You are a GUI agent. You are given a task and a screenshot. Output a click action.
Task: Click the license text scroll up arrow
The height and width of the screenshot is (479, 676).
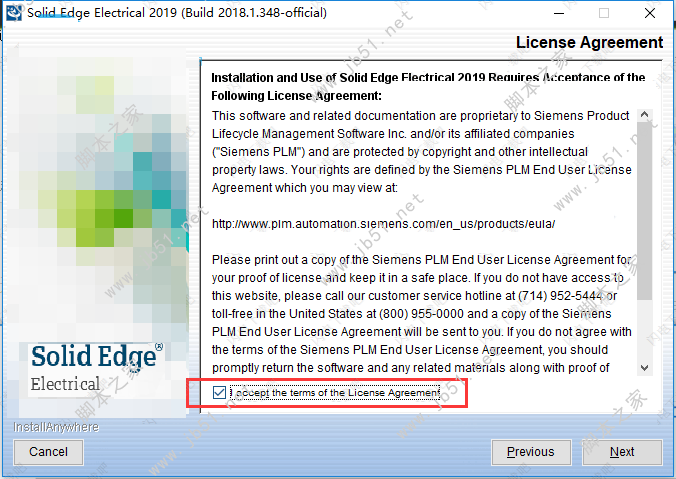(645, 115)
